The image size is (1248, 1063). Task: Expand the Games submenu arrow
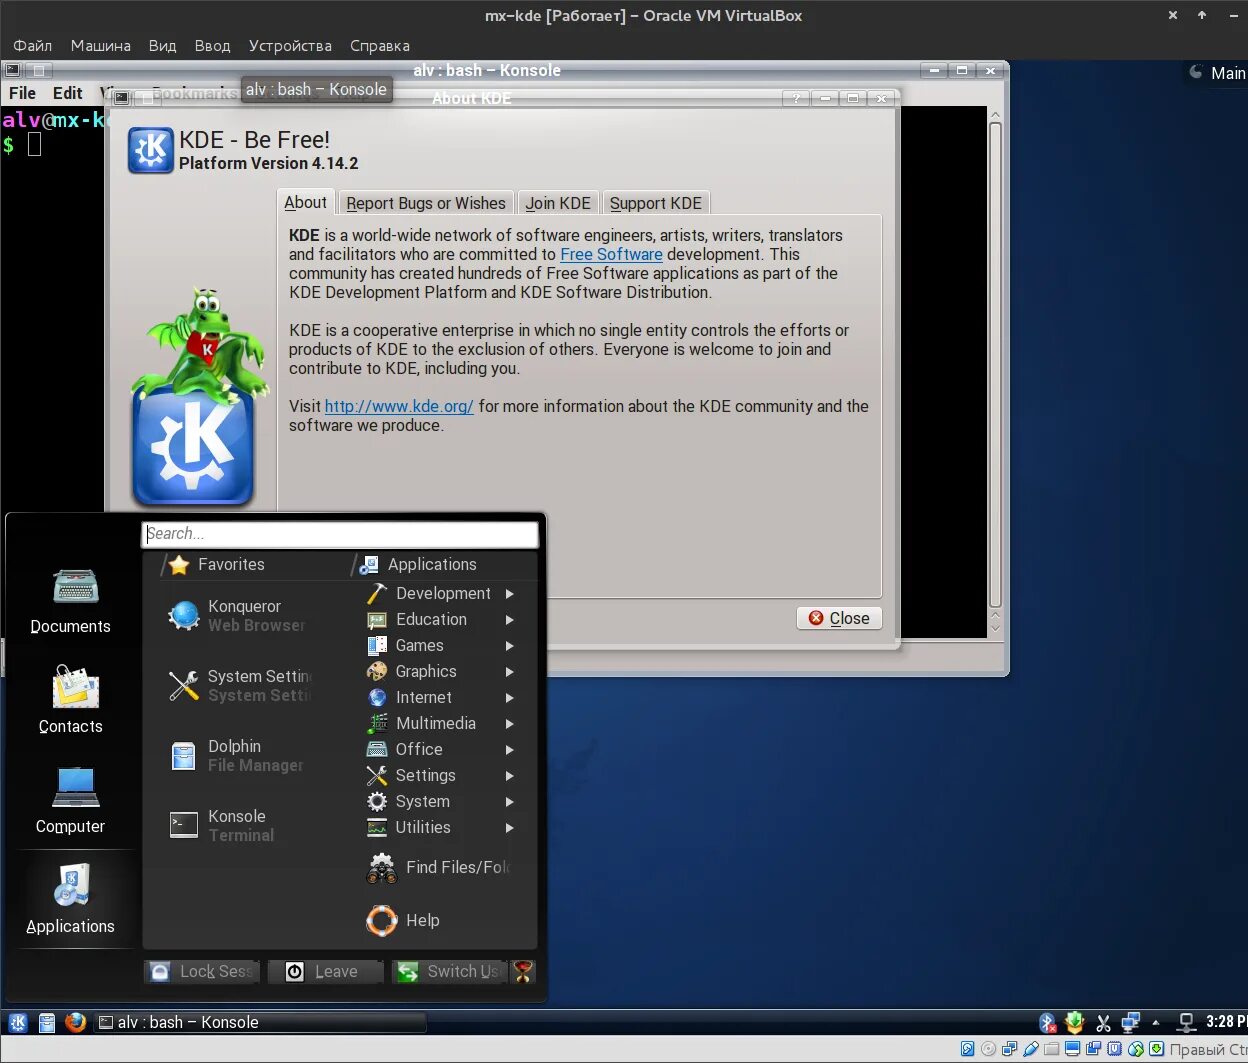(x=510, y=646)
